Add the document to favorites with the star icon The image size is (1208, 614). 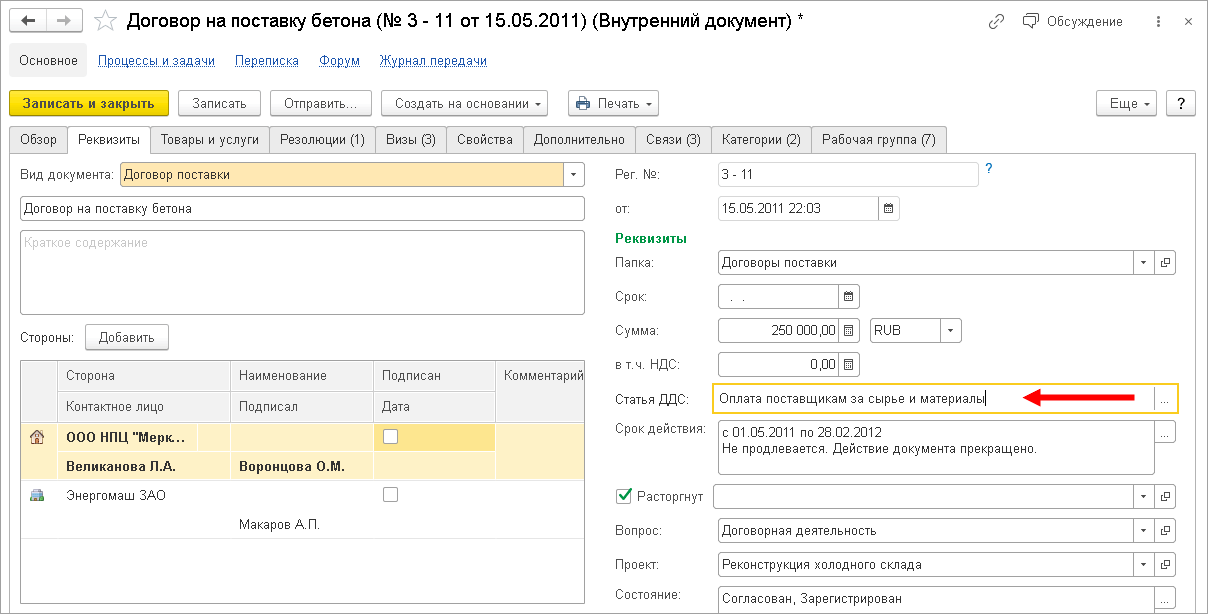pos(105,21)
